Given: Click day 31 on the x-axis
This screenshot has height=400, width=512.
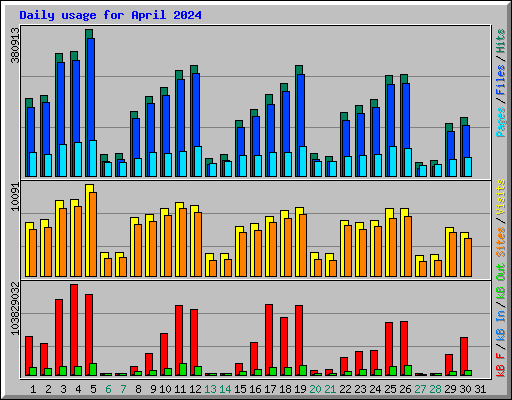Looking at the screenshot, I should (x=480, y=389).
